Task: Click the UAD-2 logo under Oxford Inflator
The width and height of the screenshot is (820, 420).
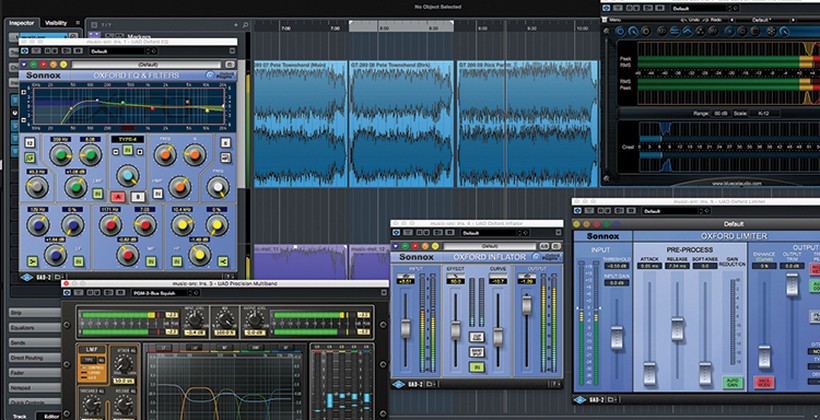Action: [x=409, y=384]
